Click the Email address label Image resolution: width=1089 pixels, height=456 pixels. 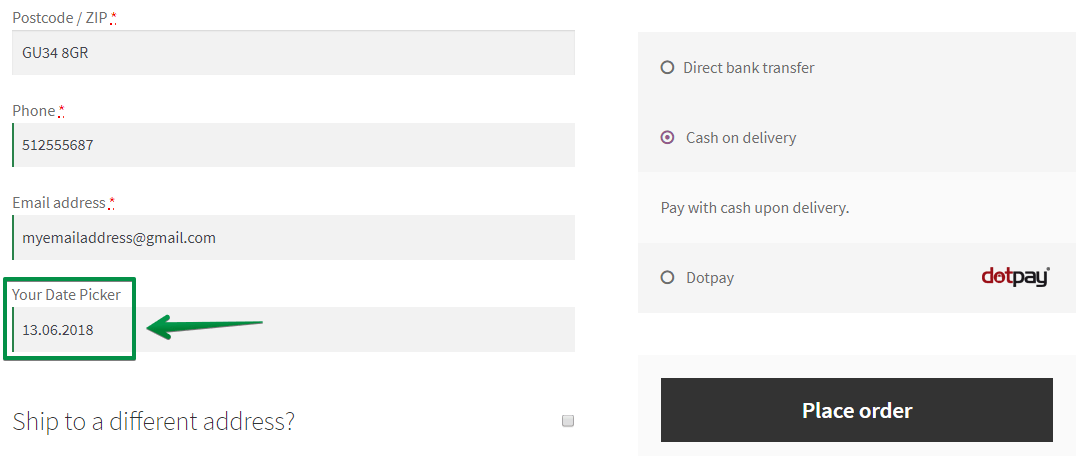coord(59,203)
